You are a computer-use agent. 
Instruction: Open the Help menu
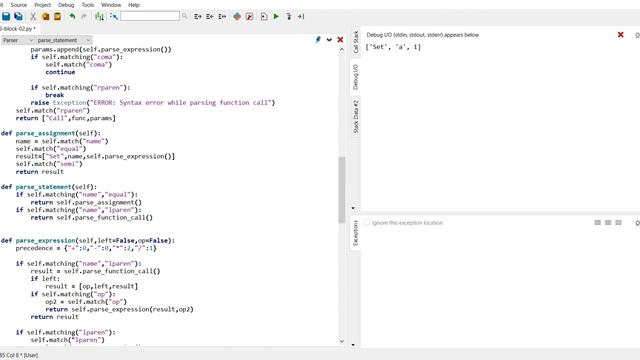point(134,5)
